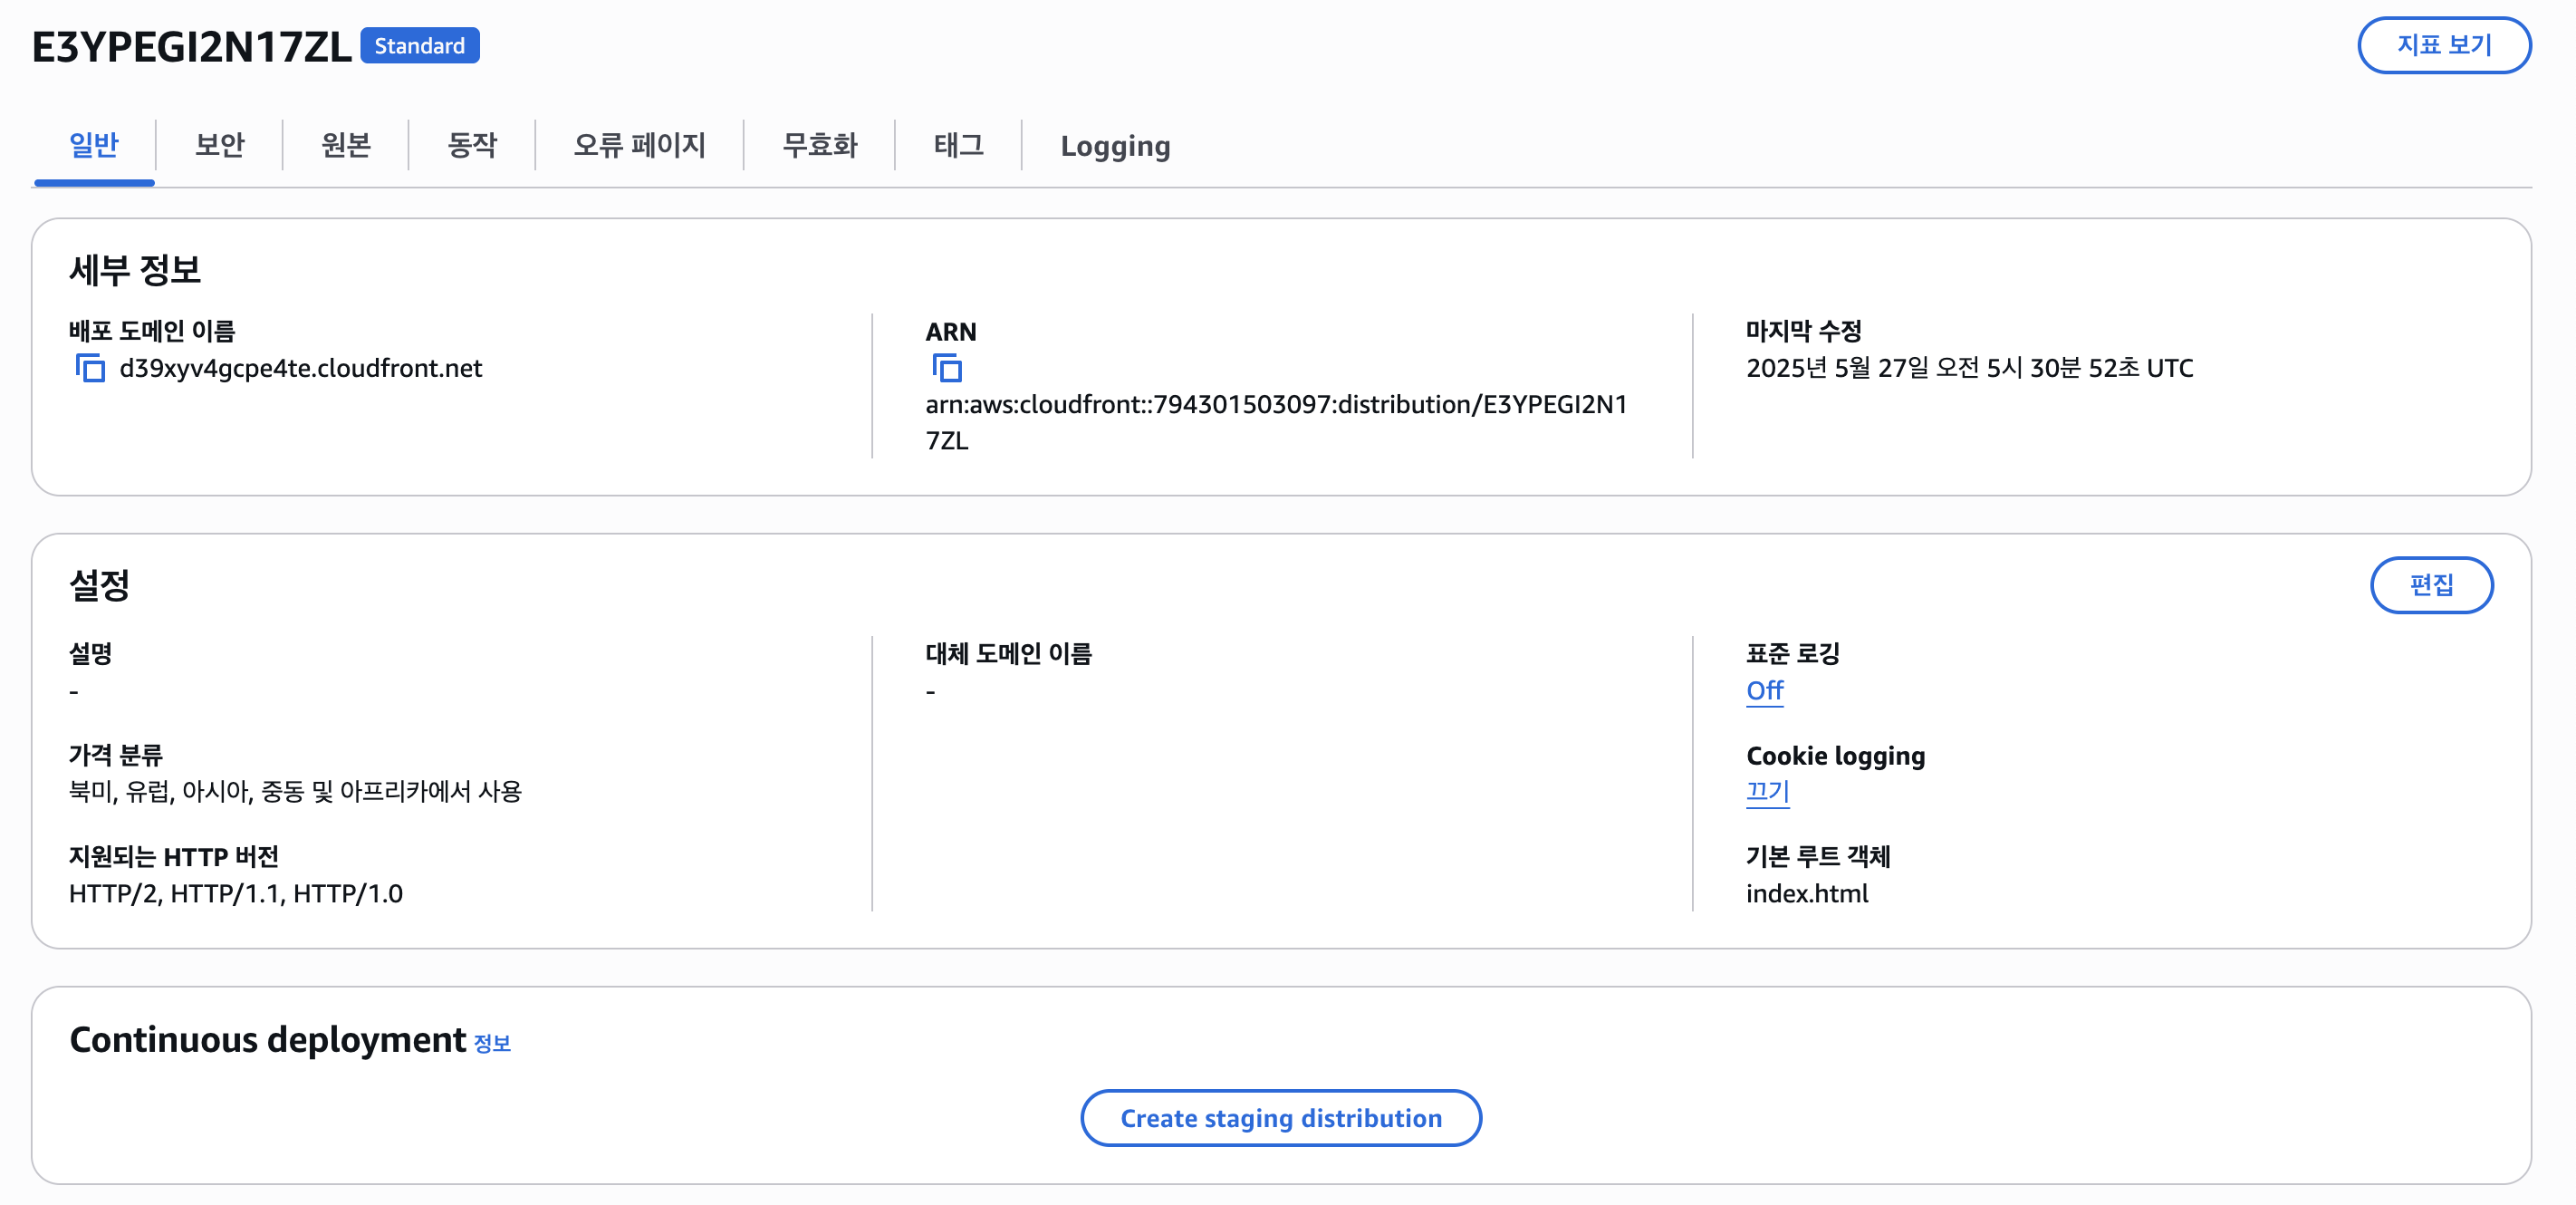Click the d39xyv4gcpe4te.cloudfront.net domain text
This screenshot has width=2576, height=1205.
(x=300, y=368)
